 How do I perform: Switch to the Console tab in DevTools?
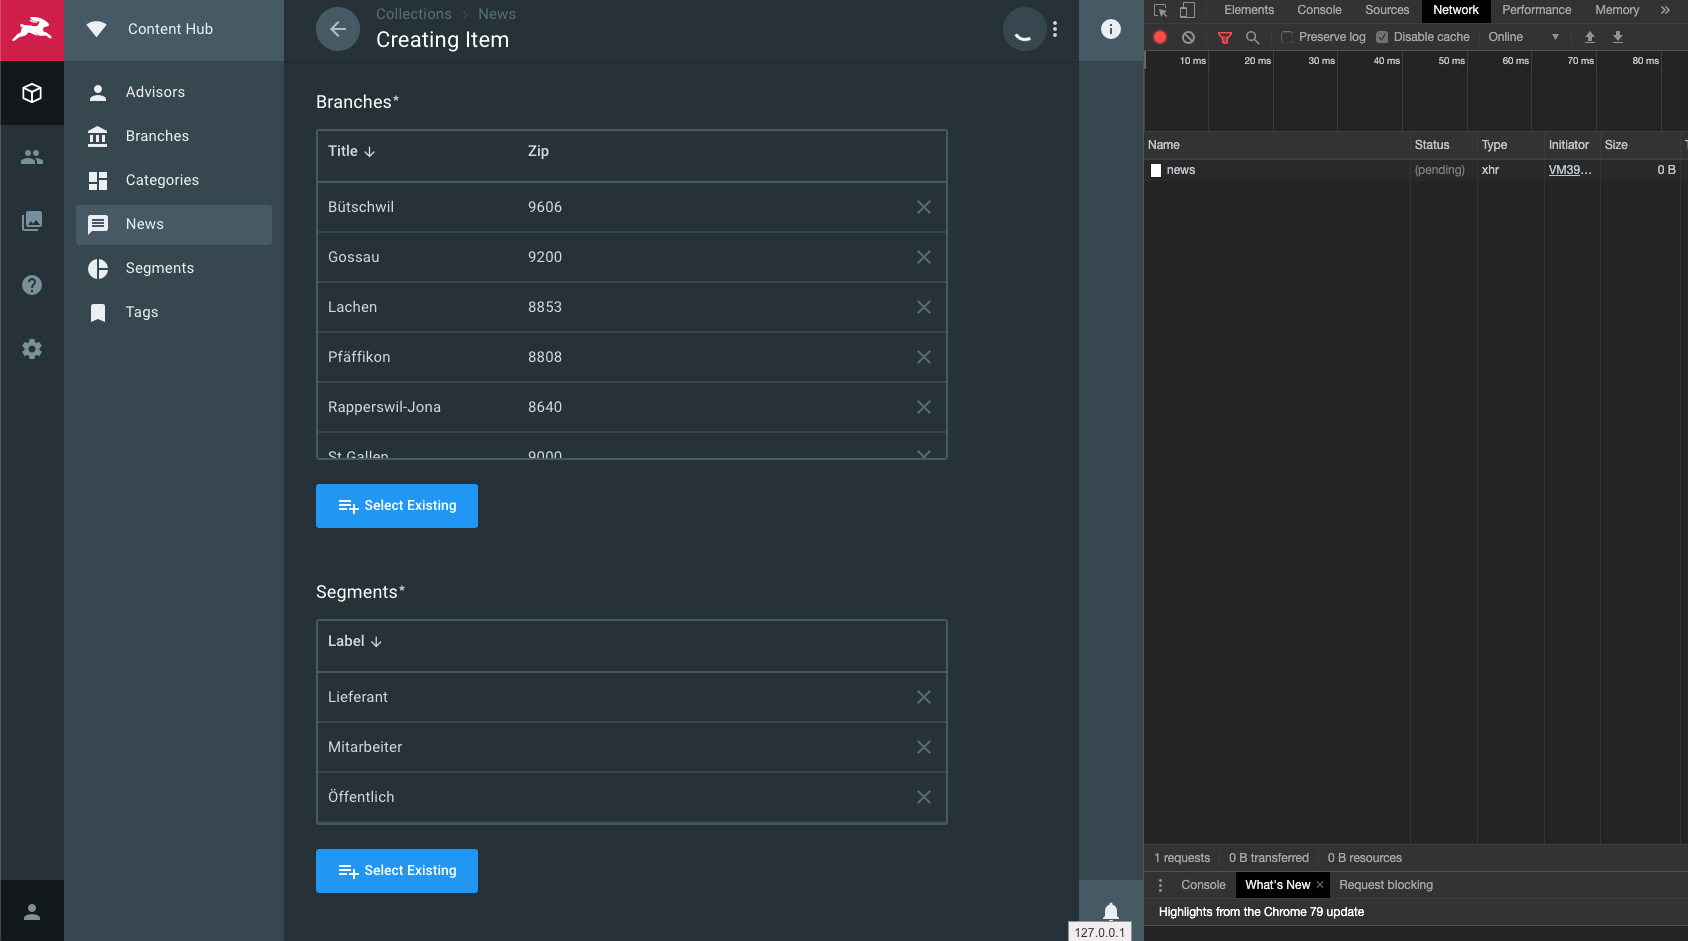click(x=1318, y=10)
